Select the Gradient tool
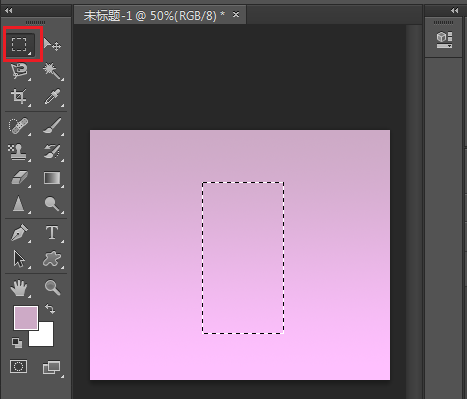Screen dimensions: 467x399 [52, 178]
